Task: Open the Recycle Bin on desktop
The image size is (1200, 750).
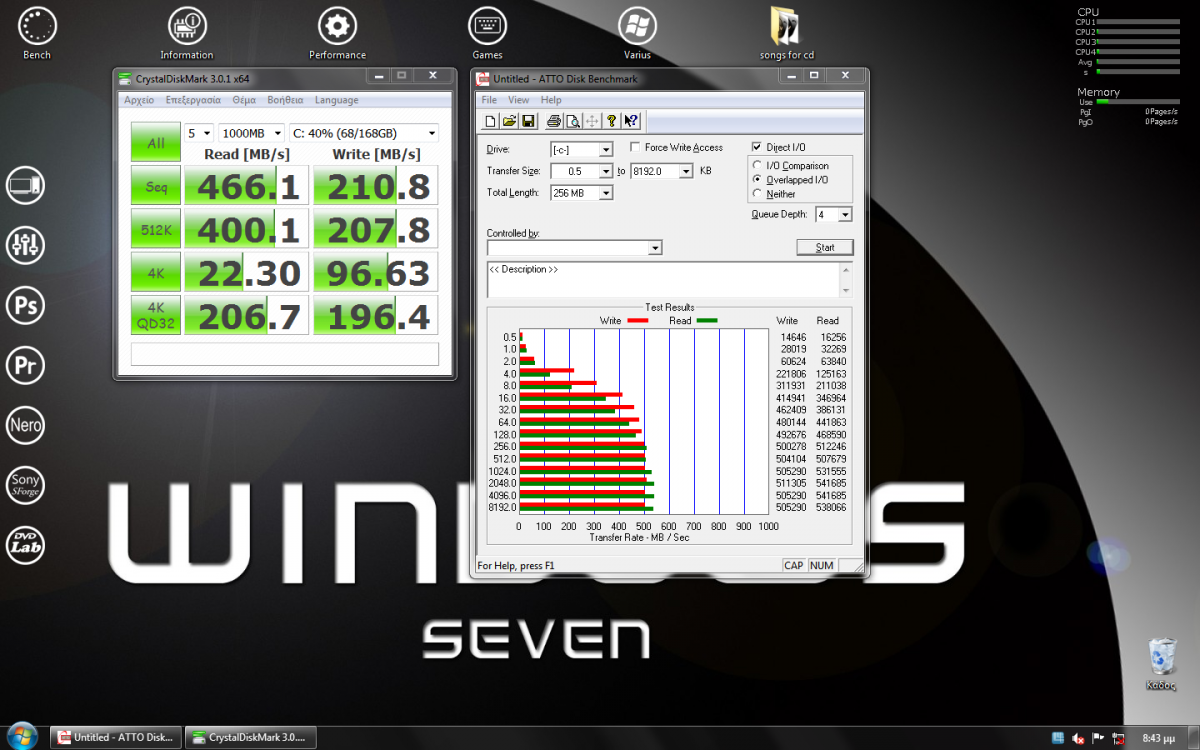Action: [x=1163, y=664]
